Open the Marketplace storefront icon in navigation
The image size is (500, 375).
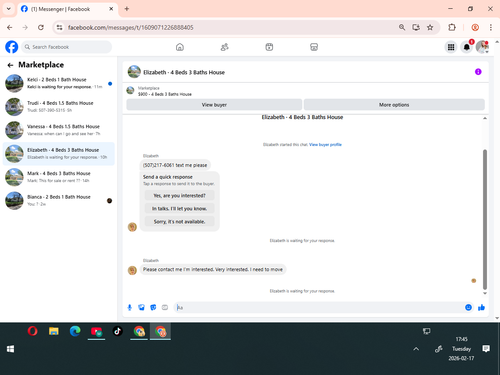tap(314, 47)
